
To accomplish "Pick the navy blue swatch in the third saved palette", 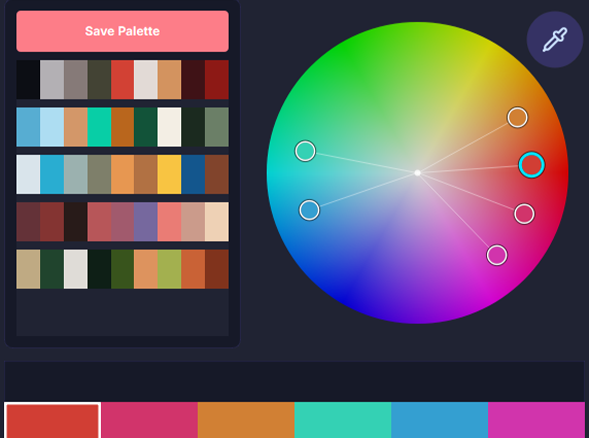I will pyautogui.click(x=193, y=174).
